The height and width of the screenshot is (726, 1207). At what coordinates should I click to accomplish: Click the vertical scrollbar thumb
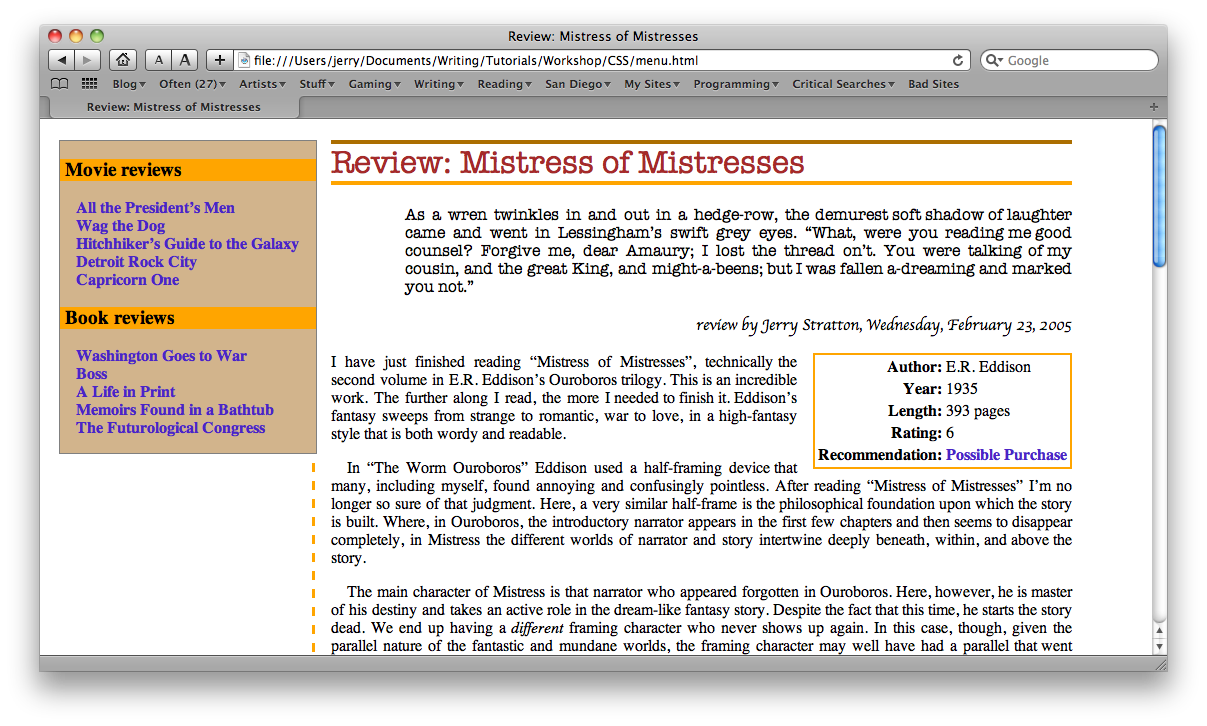[x=1159, y=195]
